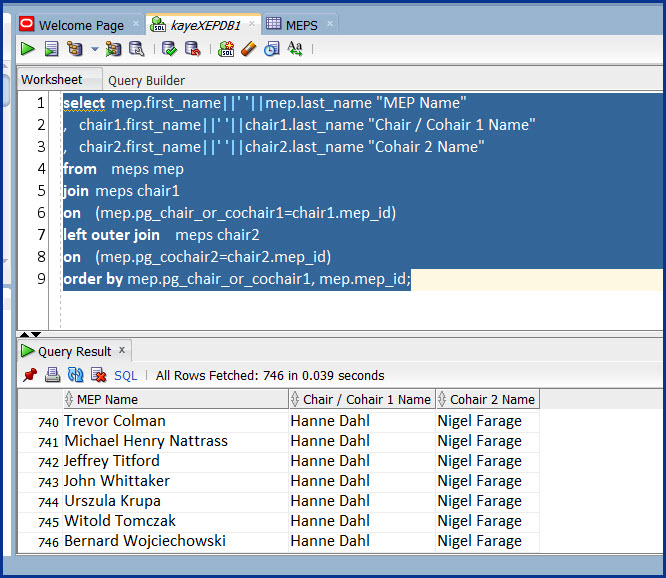Viewport: 666px width, 578px height.
Task: Select the Trevor Colman cell
Action: (176, 421)
